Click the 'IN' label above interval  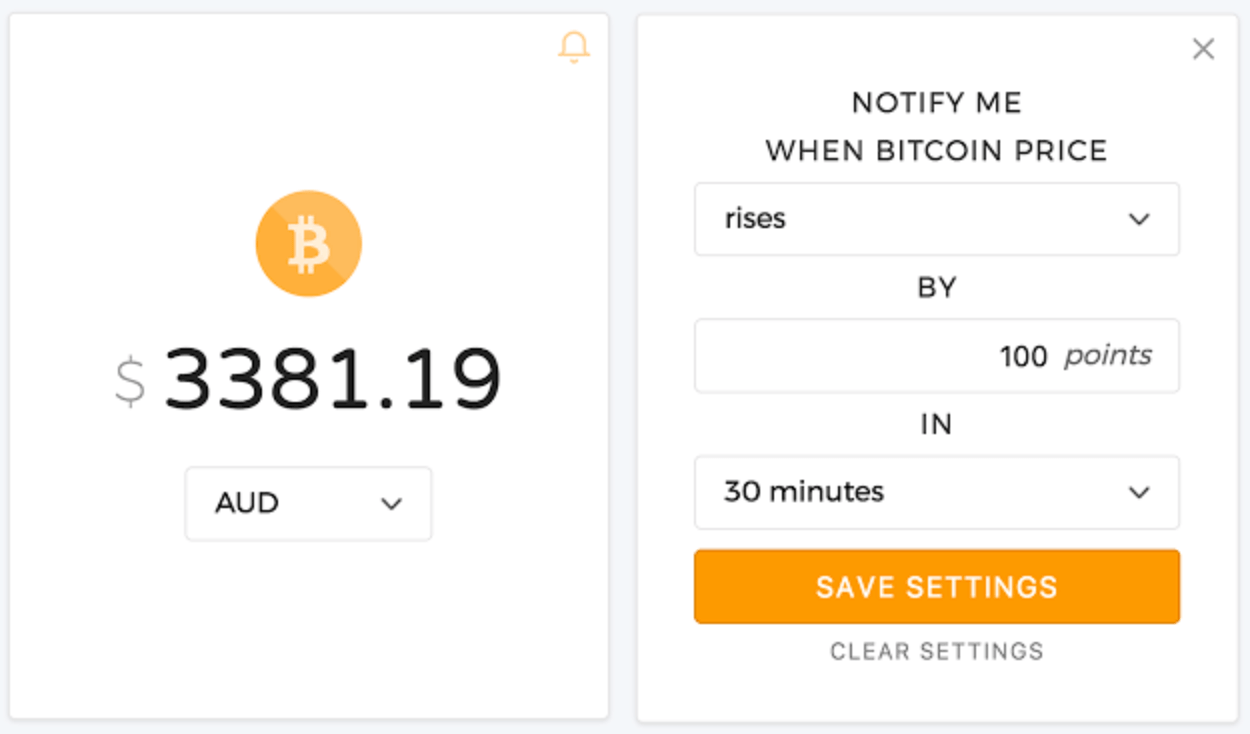(x=936, y=425)
